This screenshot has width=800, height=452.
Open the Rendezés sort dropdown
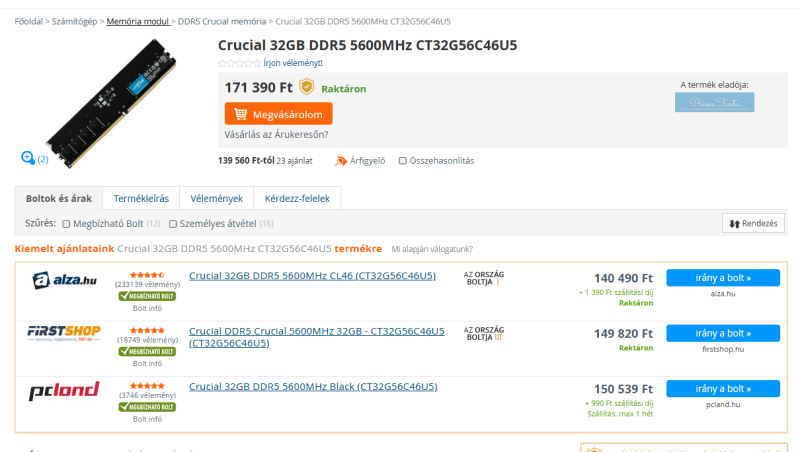[x=753, y=223]
